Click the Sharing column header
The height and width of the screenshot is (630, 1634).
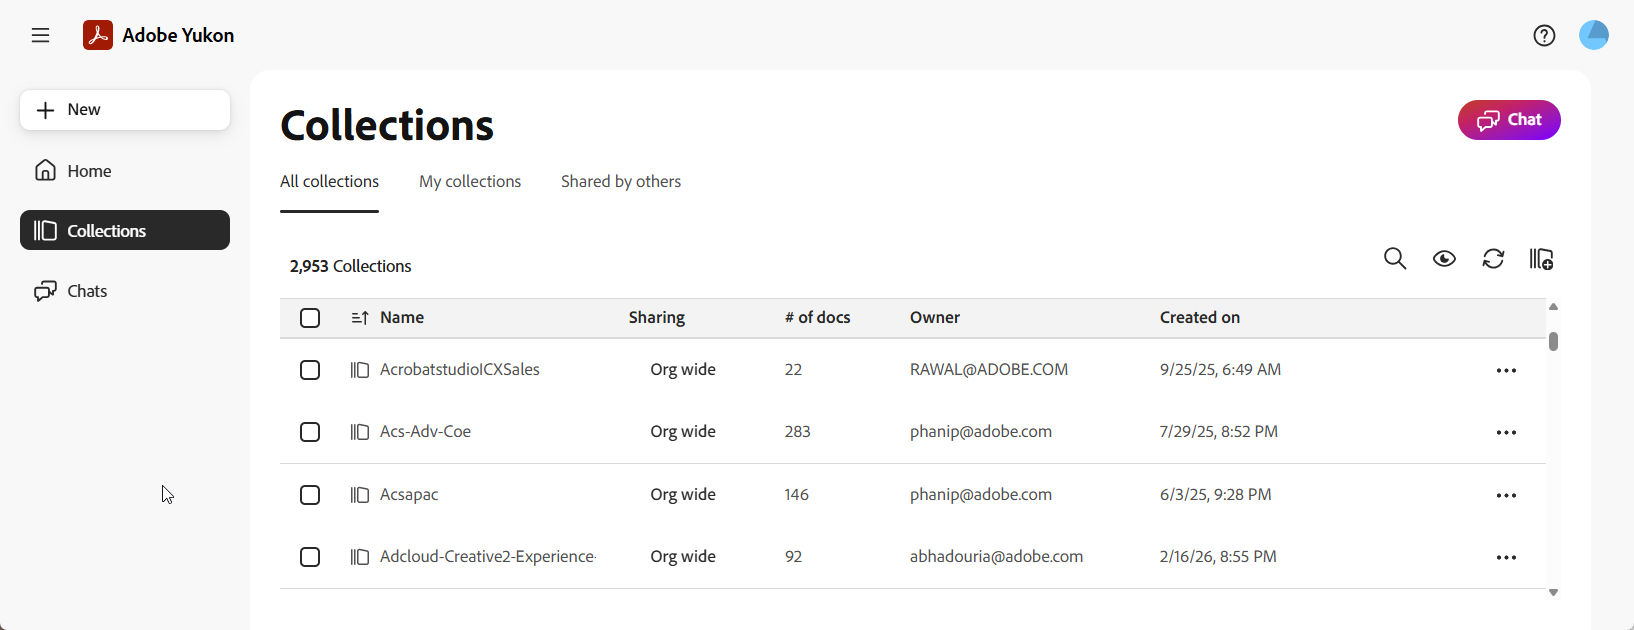(x=657, y=318)
